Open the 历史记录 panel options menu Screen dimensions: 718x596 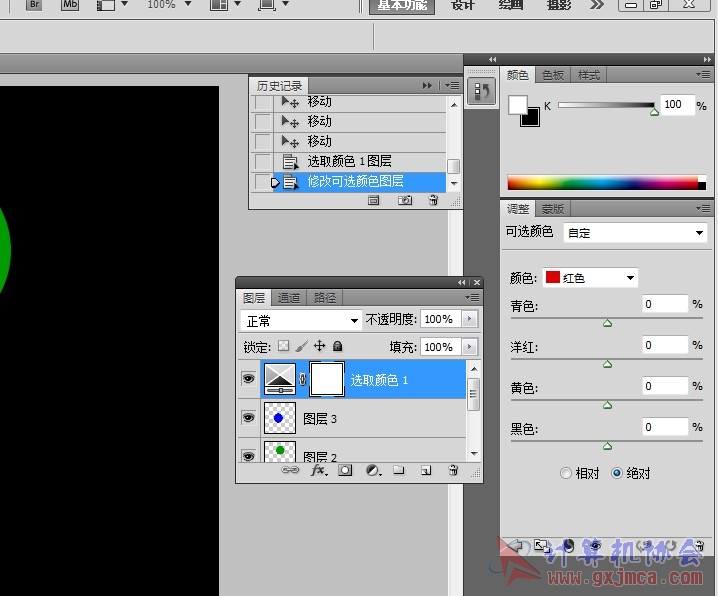click(452, 86)
